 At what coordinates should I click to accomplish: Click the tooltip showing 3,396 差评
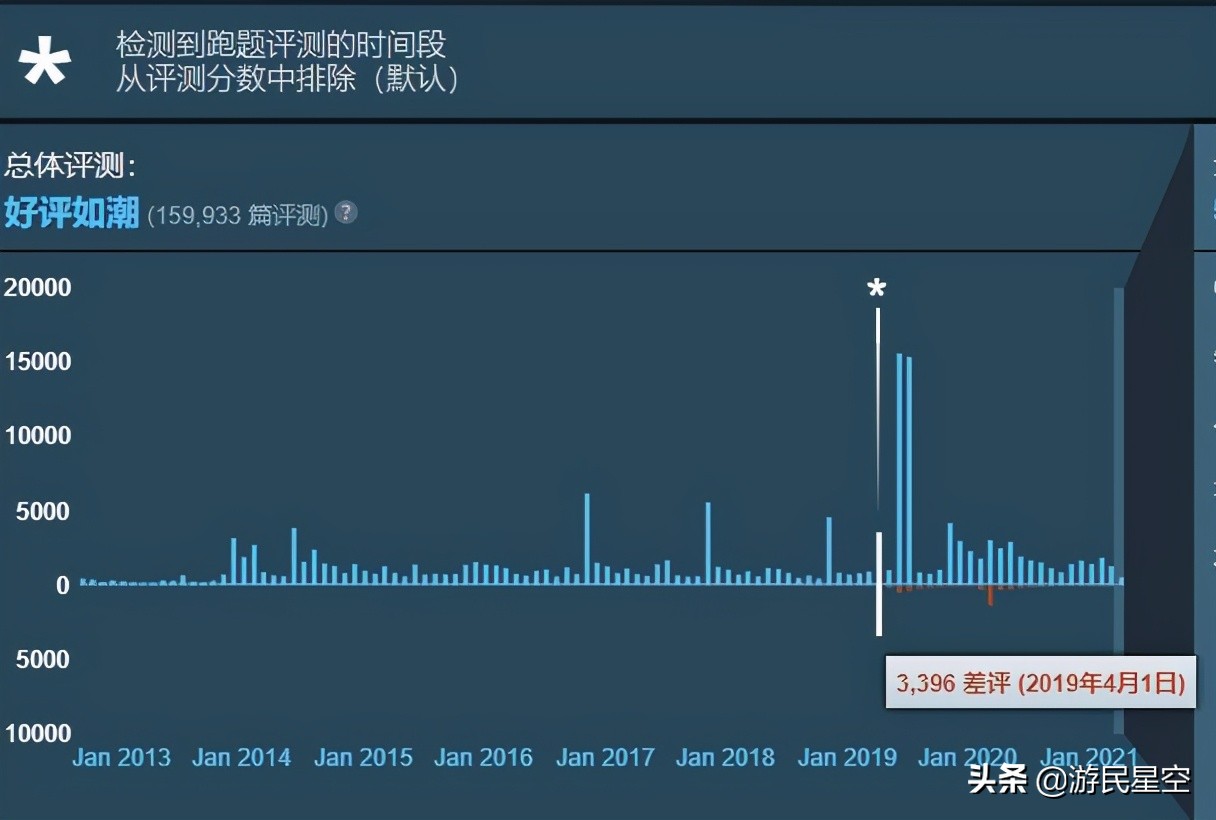[1040, 683]
